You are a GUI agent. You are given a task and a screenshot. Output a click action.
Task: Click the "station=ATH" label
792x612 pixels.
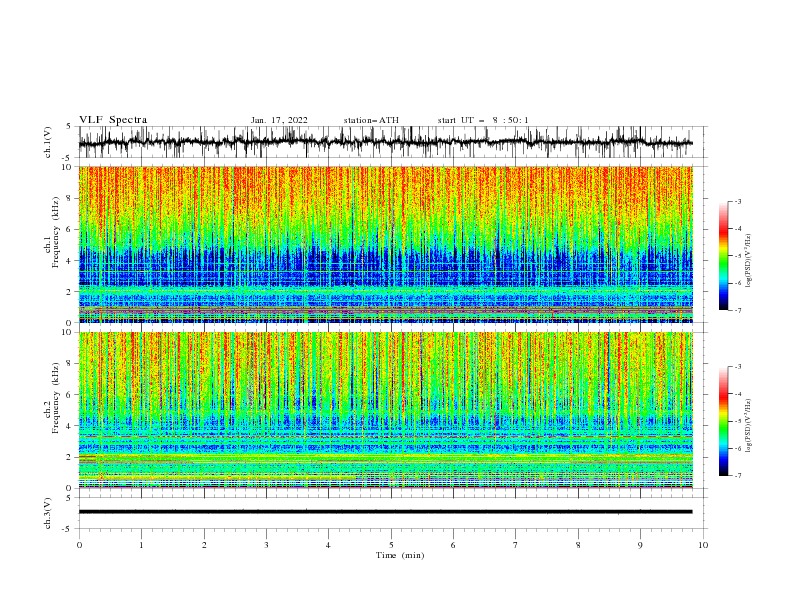(371, 120)
